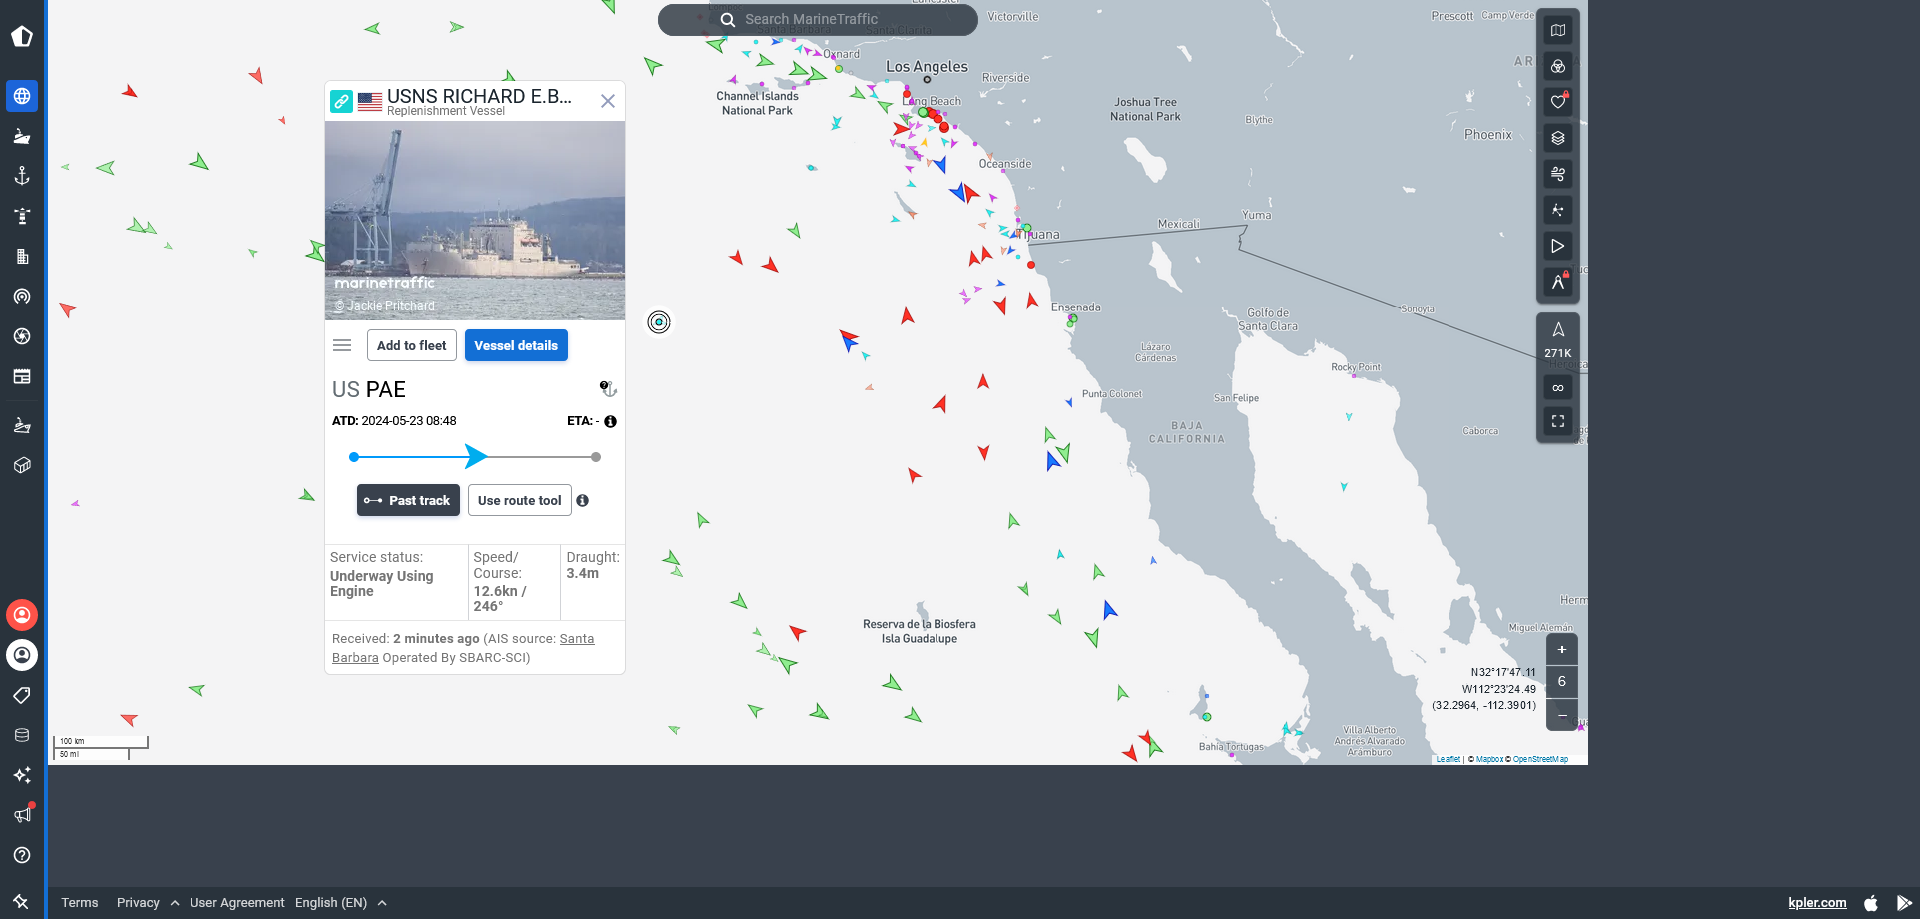Click the ETA info icon
The width and height of the screenshot is (1920, 919).
[610, 421]
